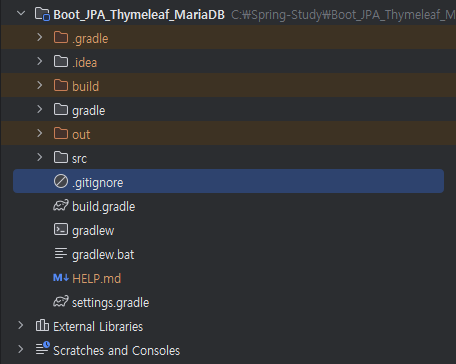Screen dimensions: 456x364
Task: Expand External Libraries node
Action: (21, 325)
